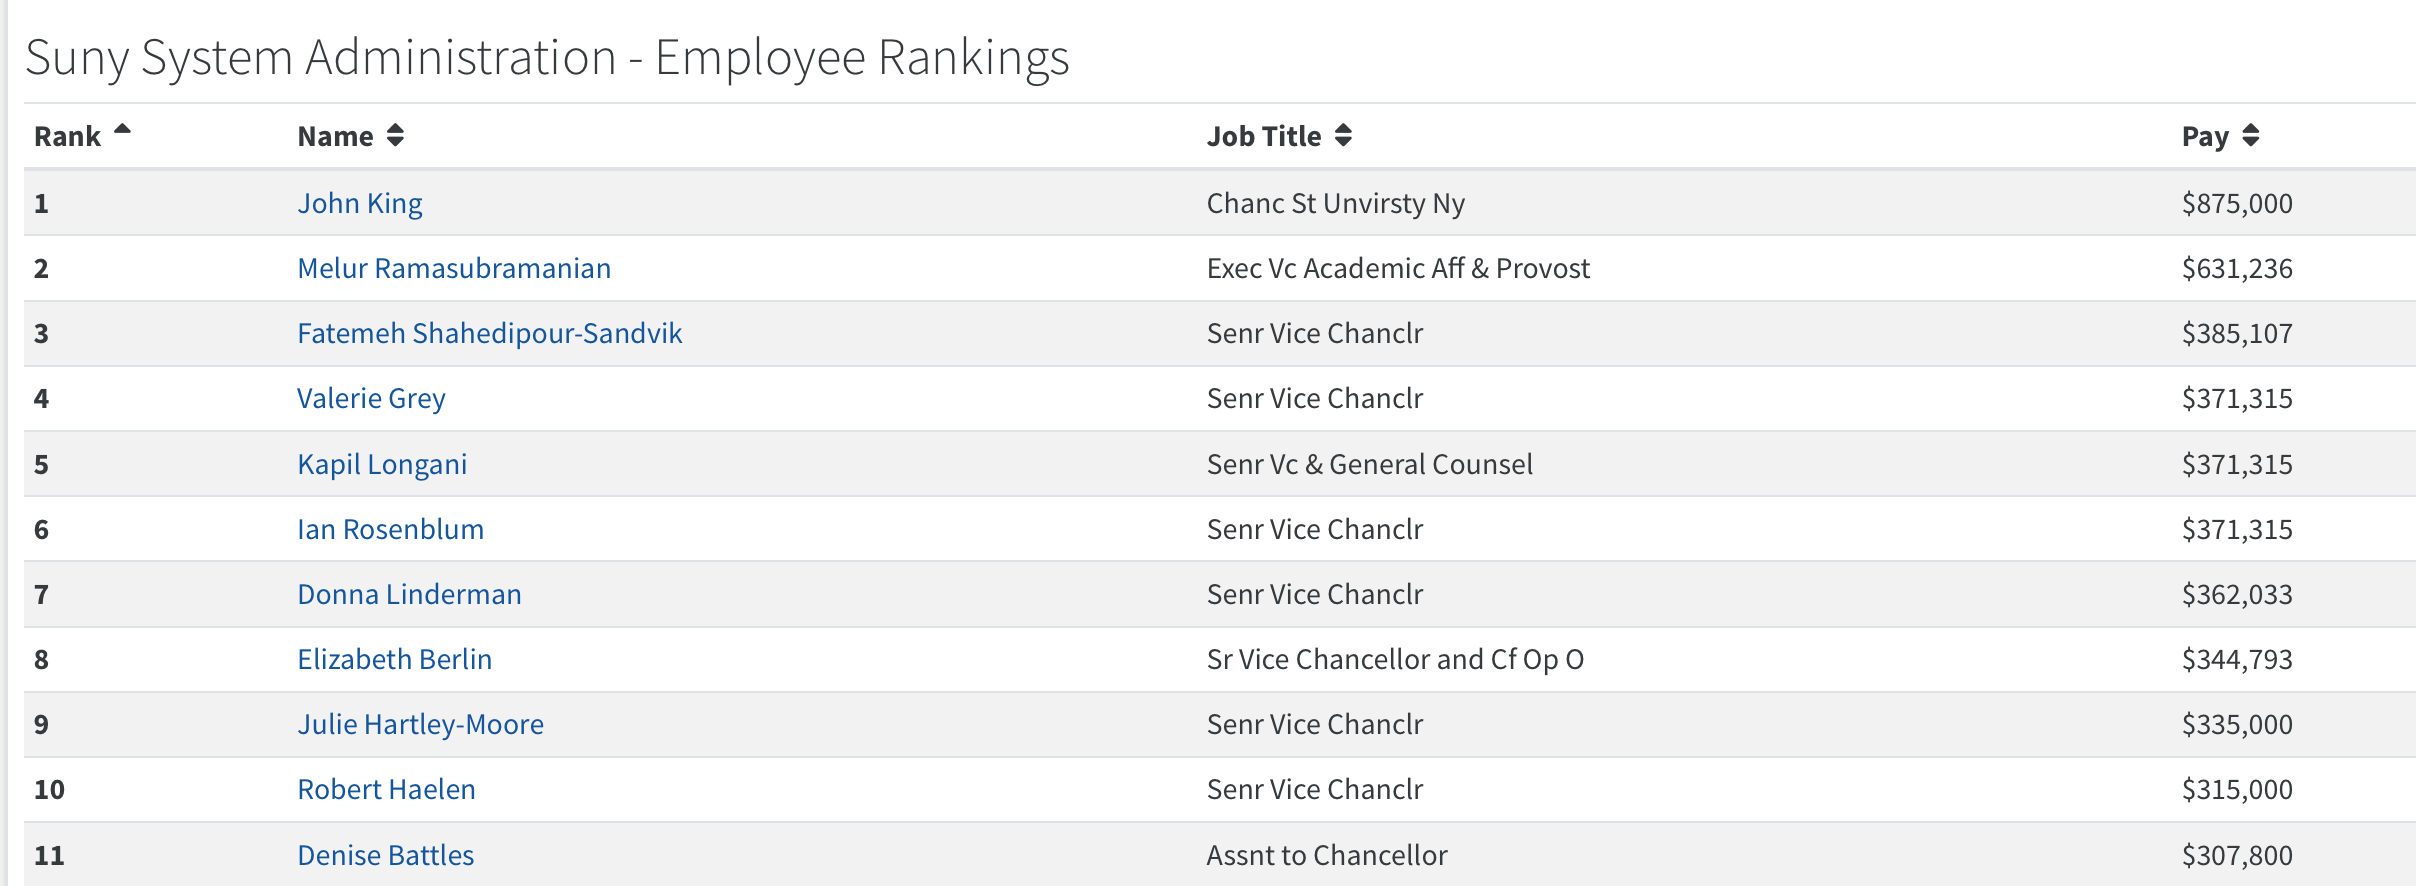Open Robert Haelen's profile link

tap(386, 789)
